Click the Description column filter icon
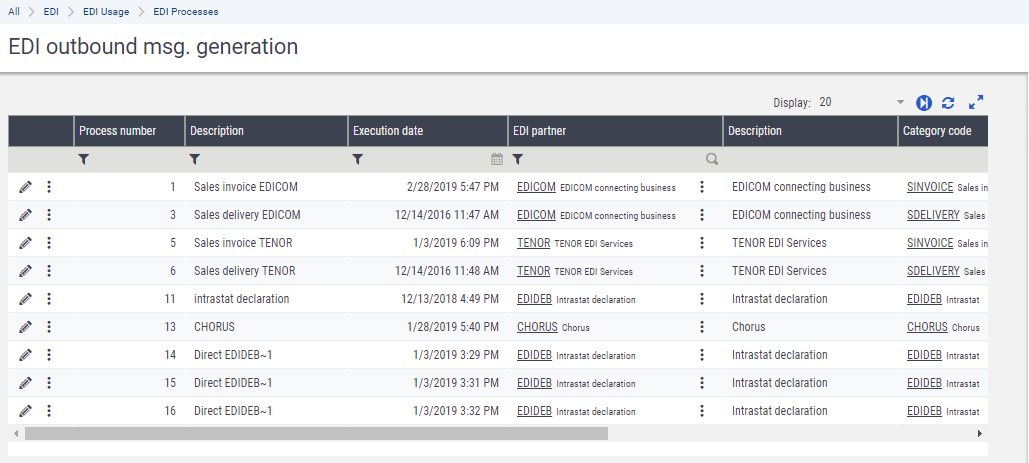The image size is (1029, 463). [x=194, y=159]
